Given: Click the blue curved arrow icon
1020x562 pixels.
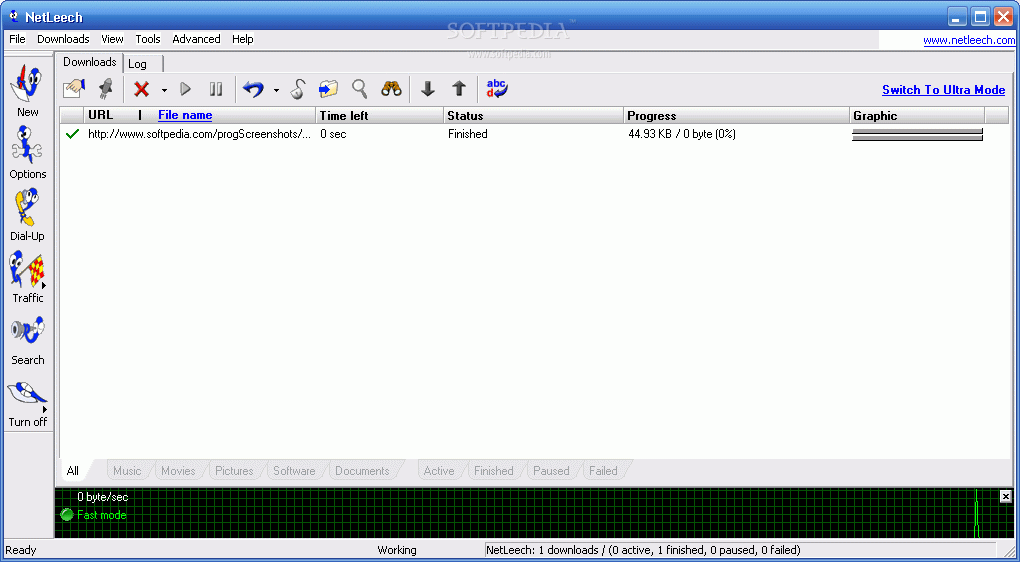Looking at the screenshot, I should [253, 89].
